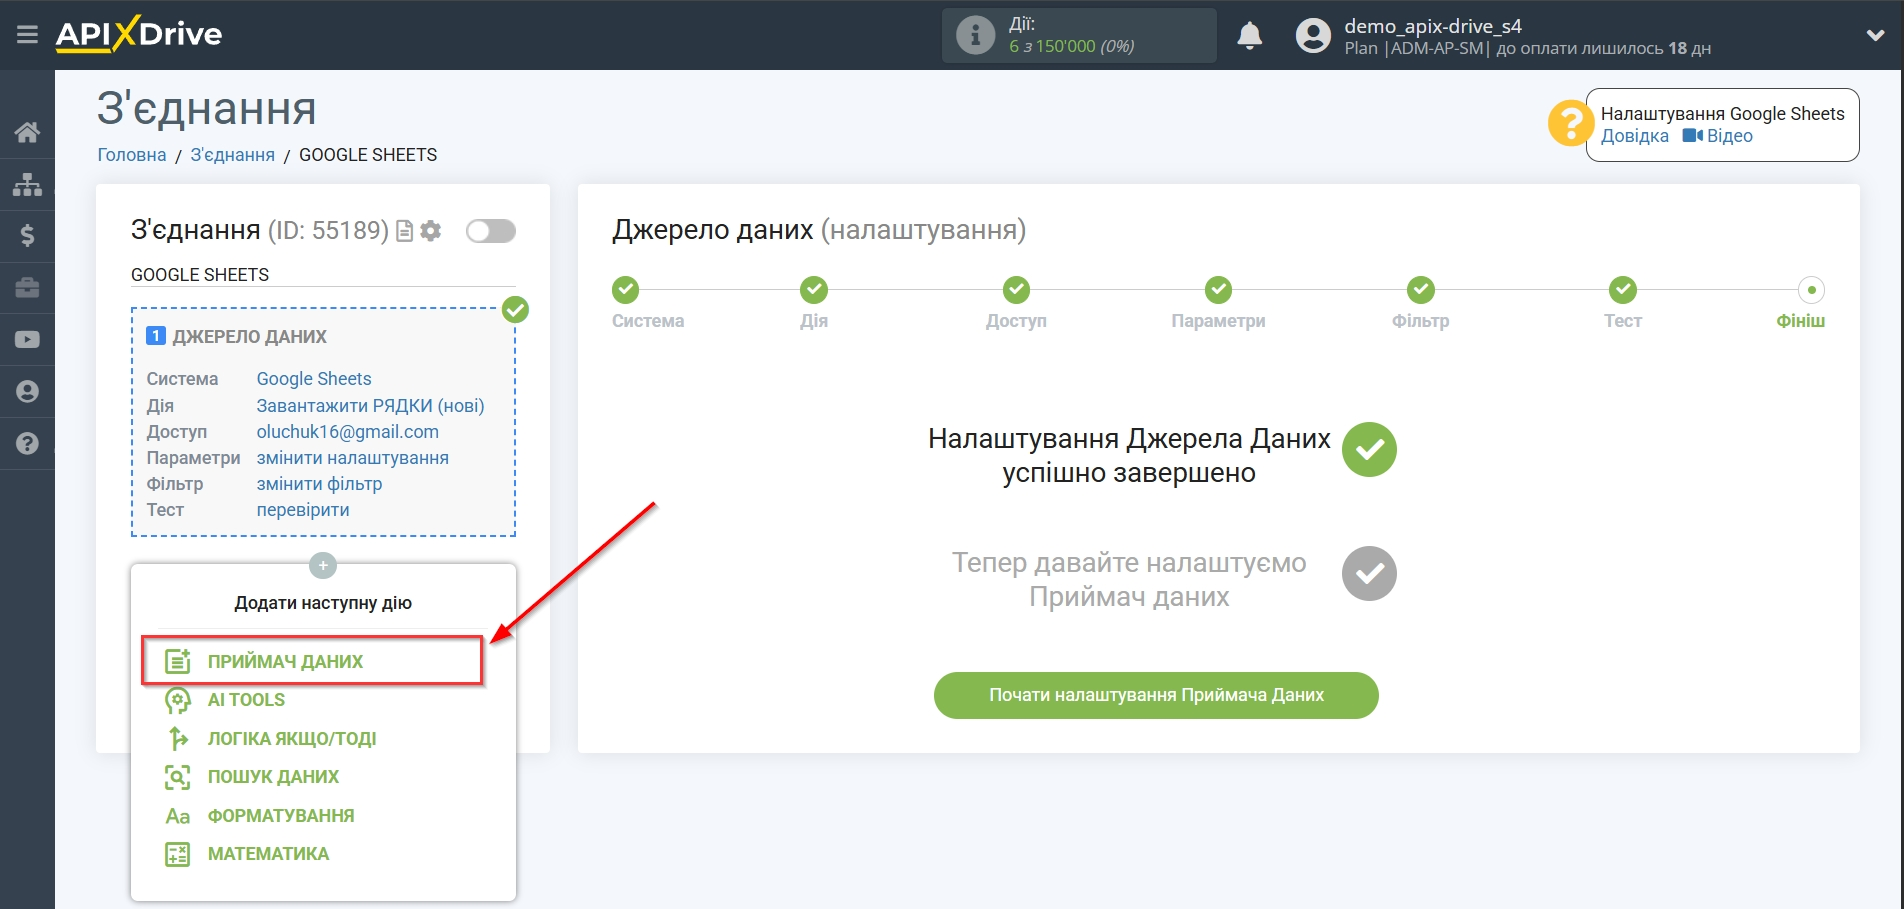Click the user avatar icon
This screenshot has height=909, width=1904.
coord(1313,36)
